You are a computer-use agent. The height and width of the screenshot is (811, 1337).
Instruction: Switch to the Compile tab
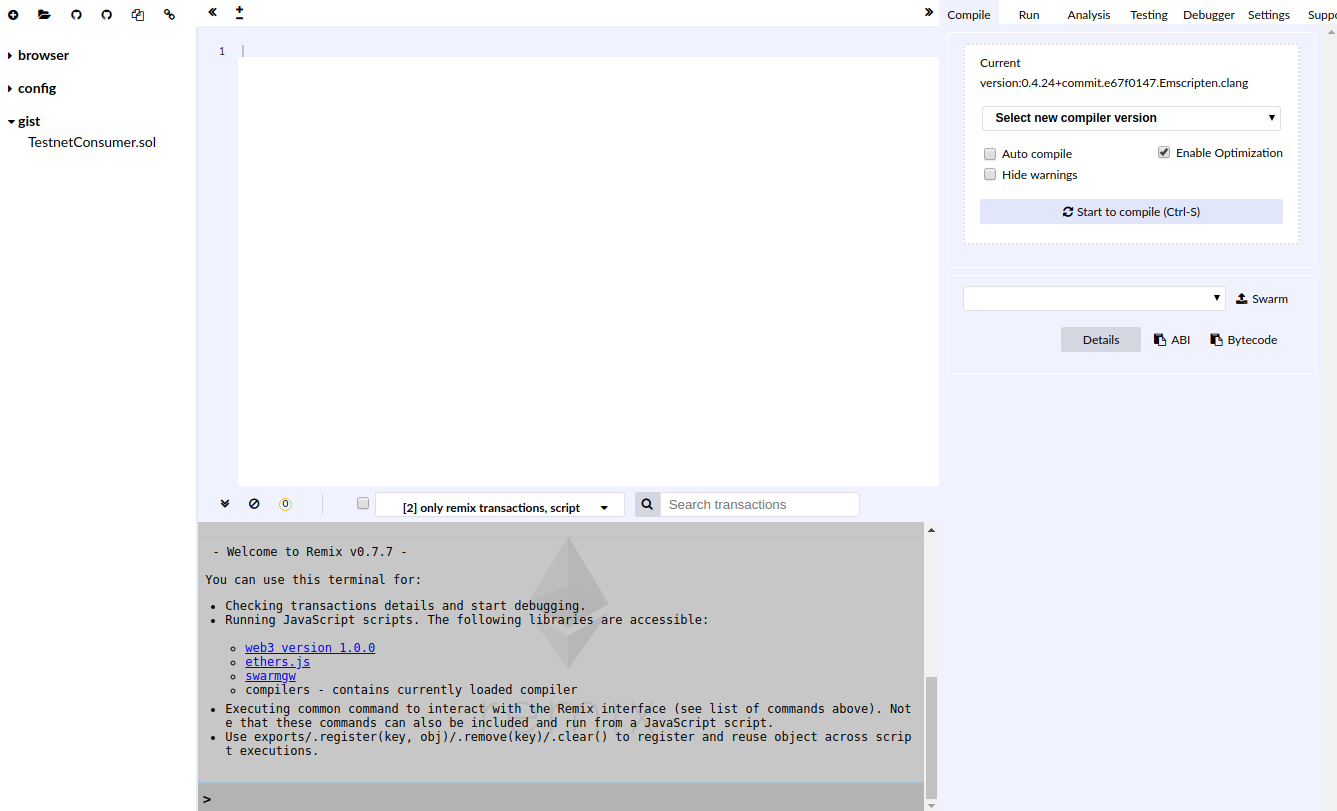[x=969, y=15]
